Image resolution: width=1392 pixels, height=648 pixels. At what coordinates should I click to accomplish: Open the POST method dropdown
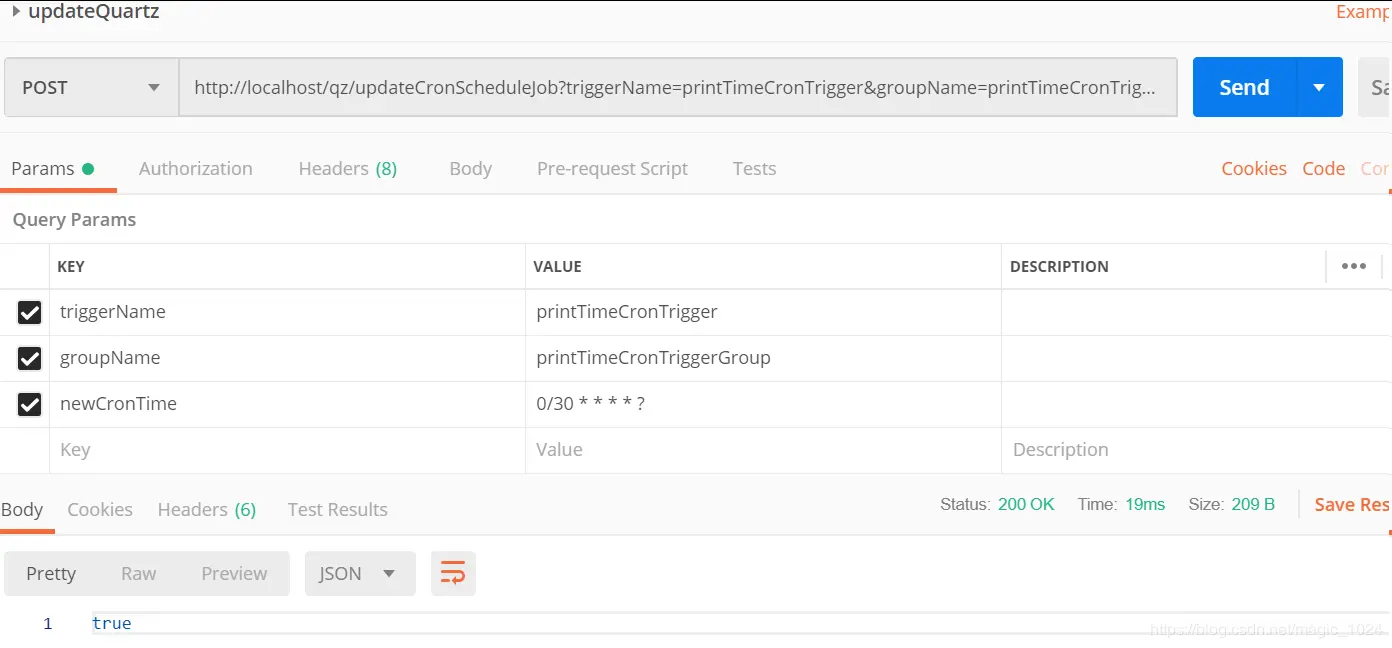click(91, 88)
